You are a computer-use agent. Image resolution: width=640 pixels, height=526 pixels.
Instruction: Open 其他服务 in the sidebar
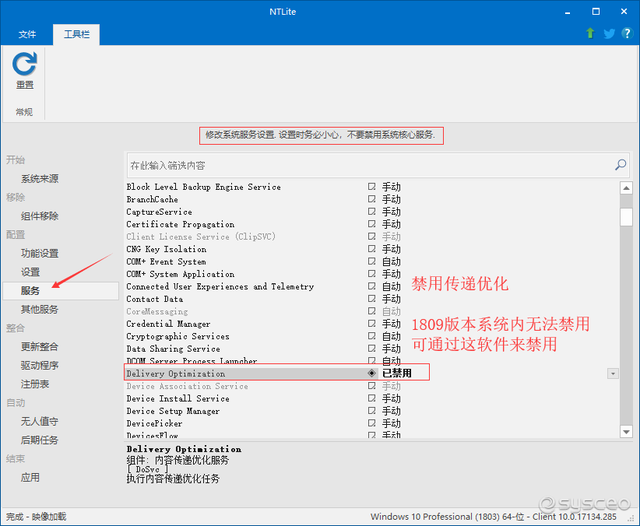point(40,309)
